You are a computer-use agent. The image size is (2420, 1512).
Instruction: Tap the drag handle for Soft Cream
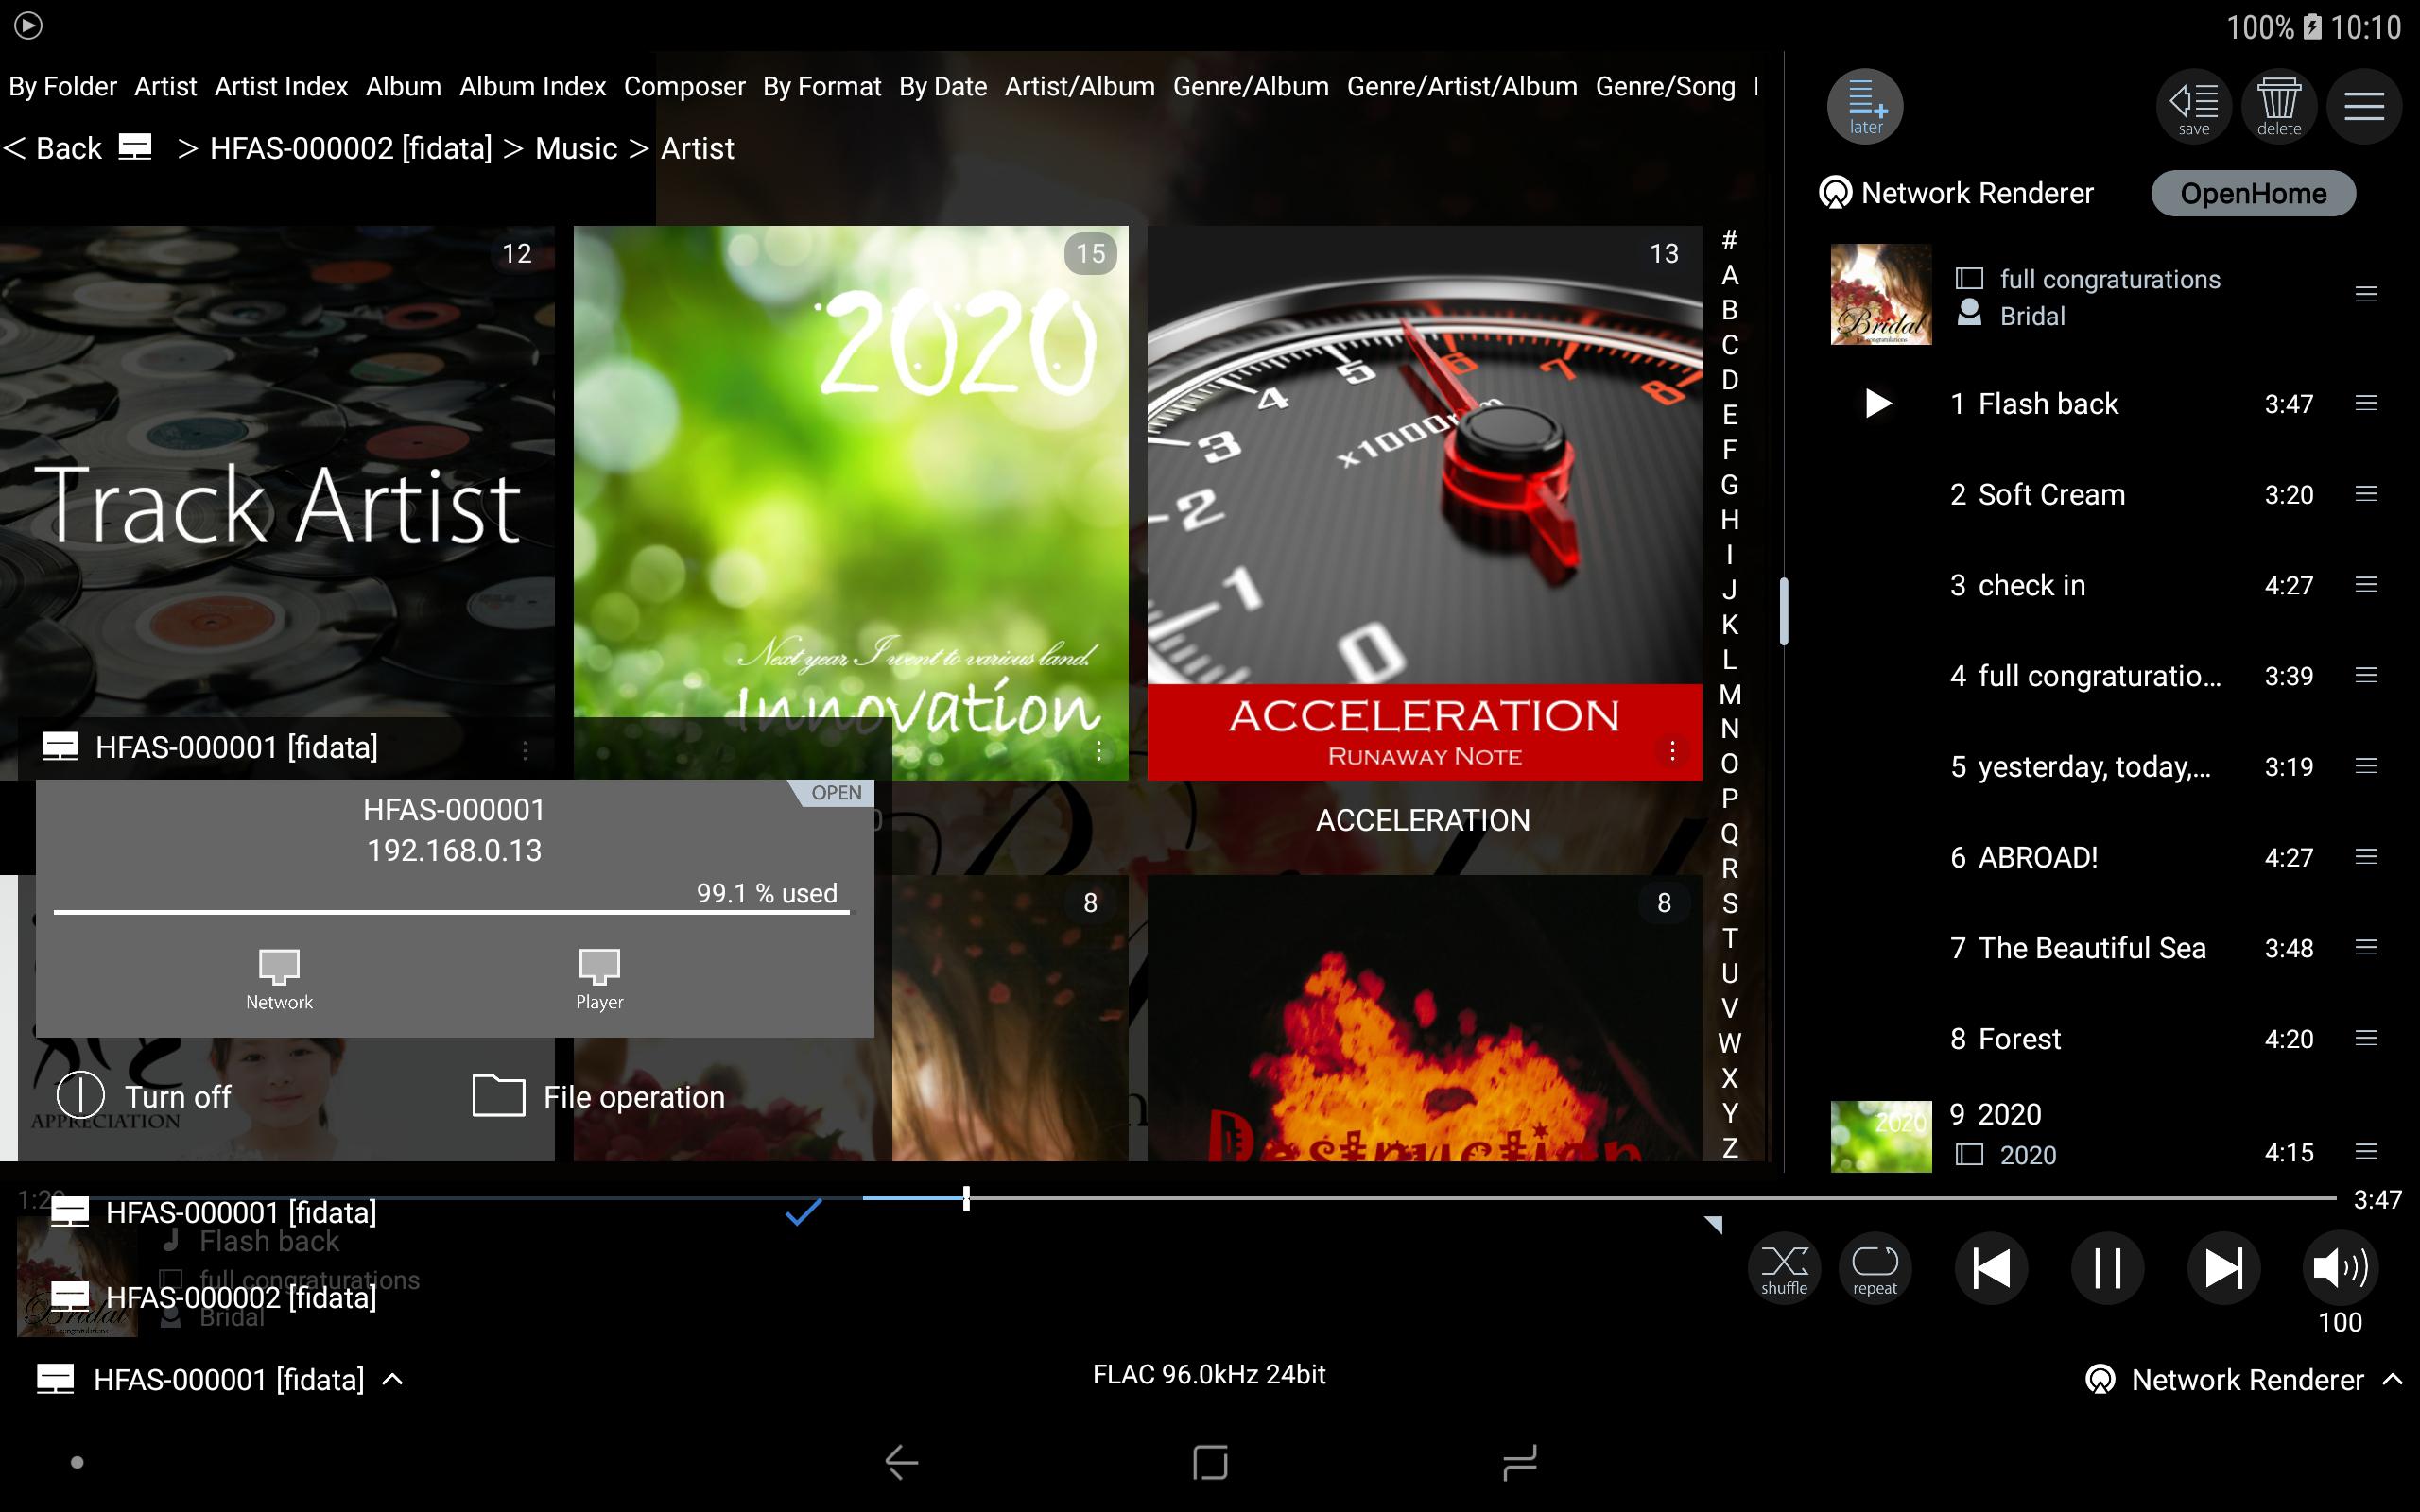(x=2366, y=494)
